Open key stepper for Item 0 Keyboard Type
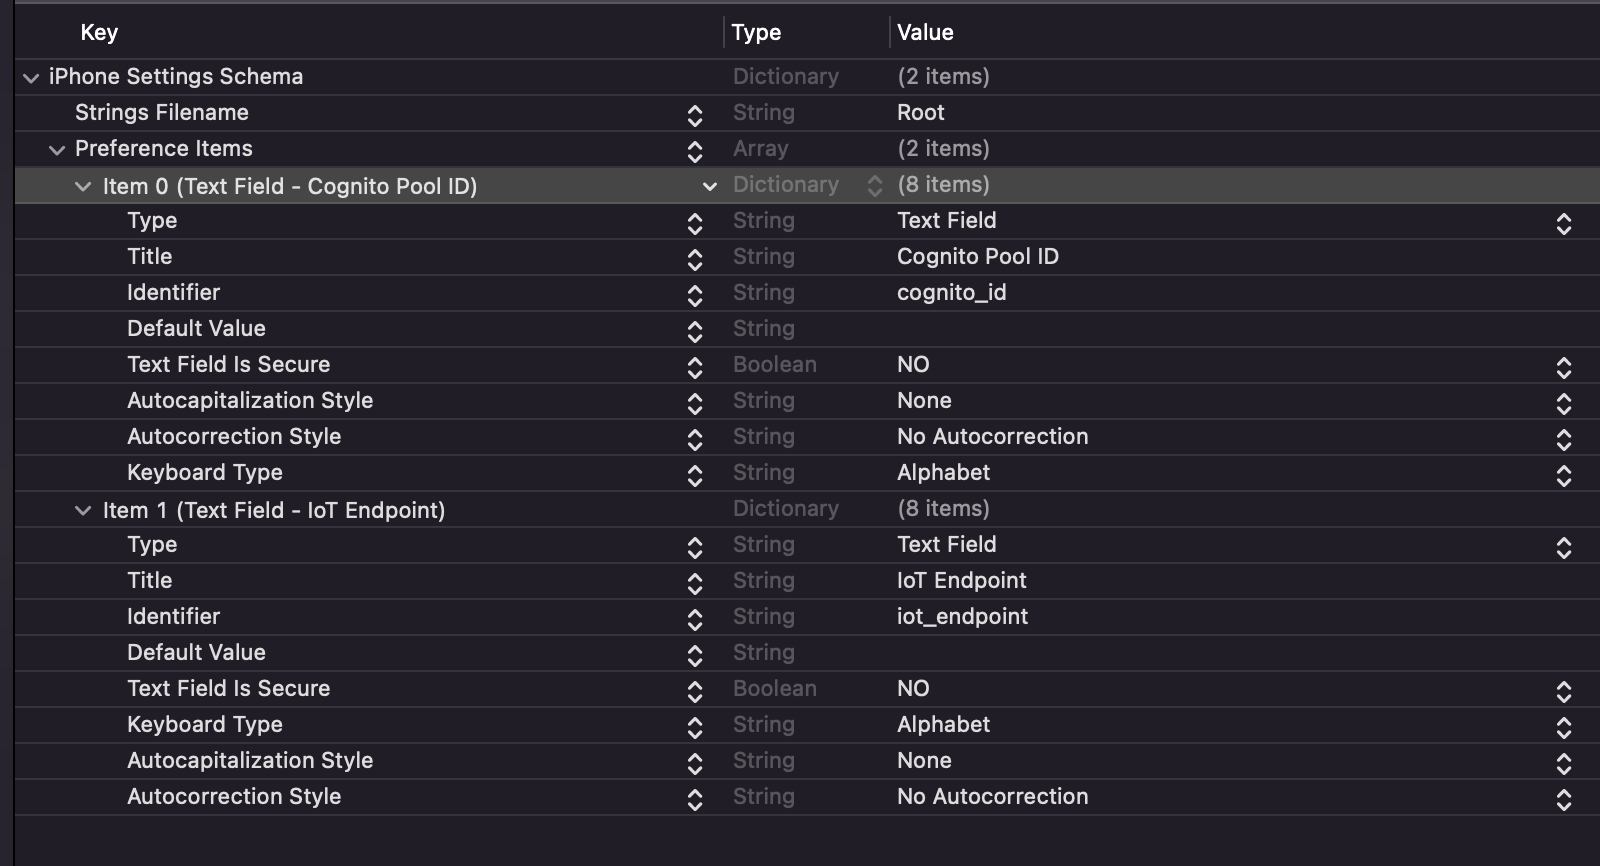 click(x=695, y=475)
